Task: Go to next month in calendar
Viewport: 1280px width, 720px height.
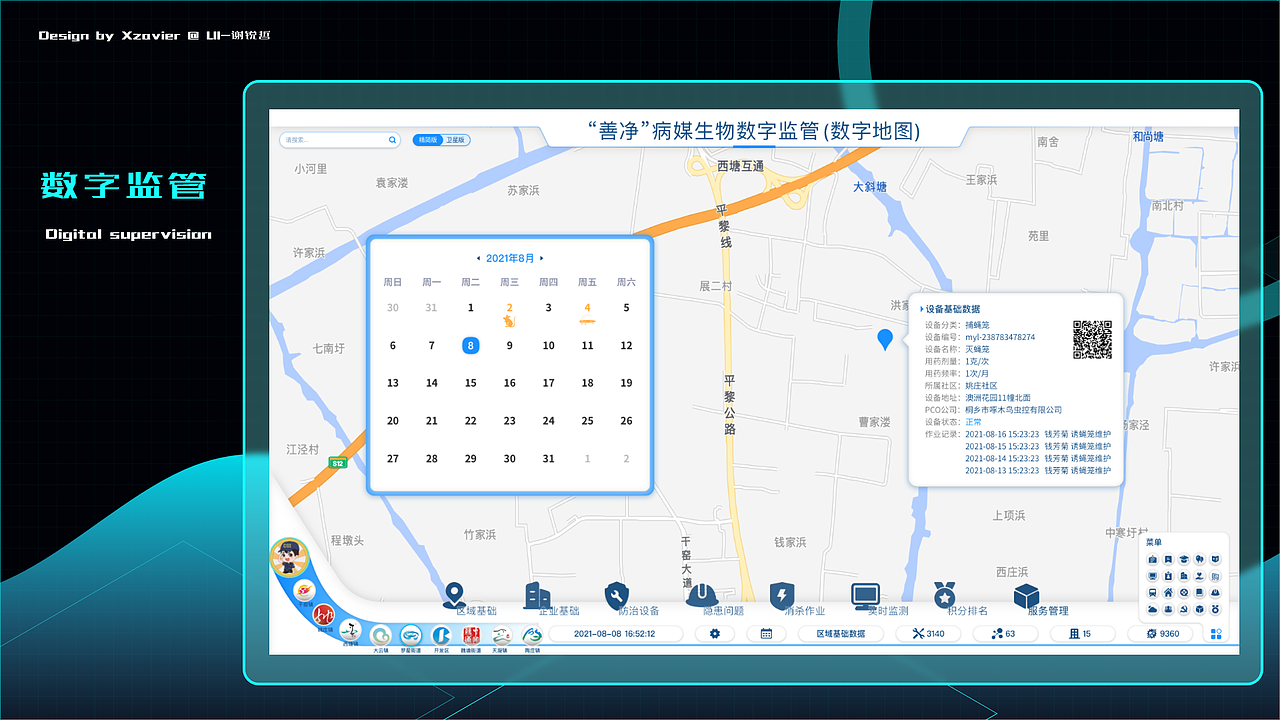Action: tap(542, 258)
